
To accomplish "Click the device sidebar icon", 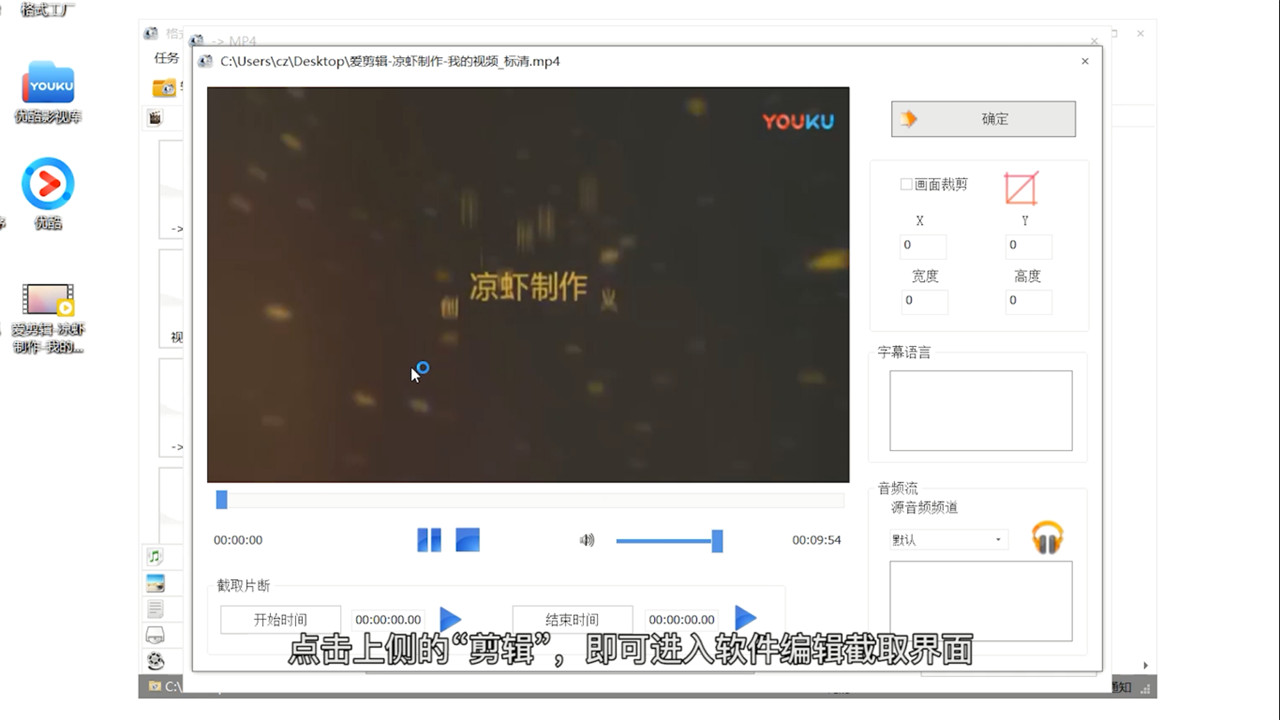I will [155, 635].
